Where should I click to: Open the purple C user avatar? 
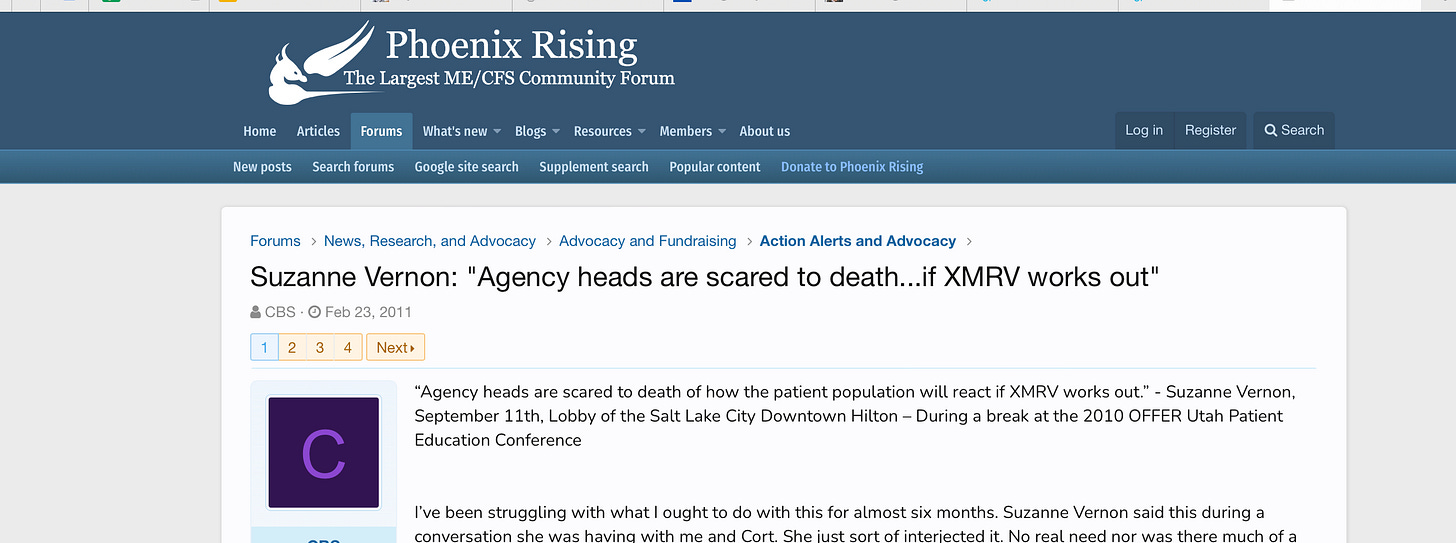[323, 453]
